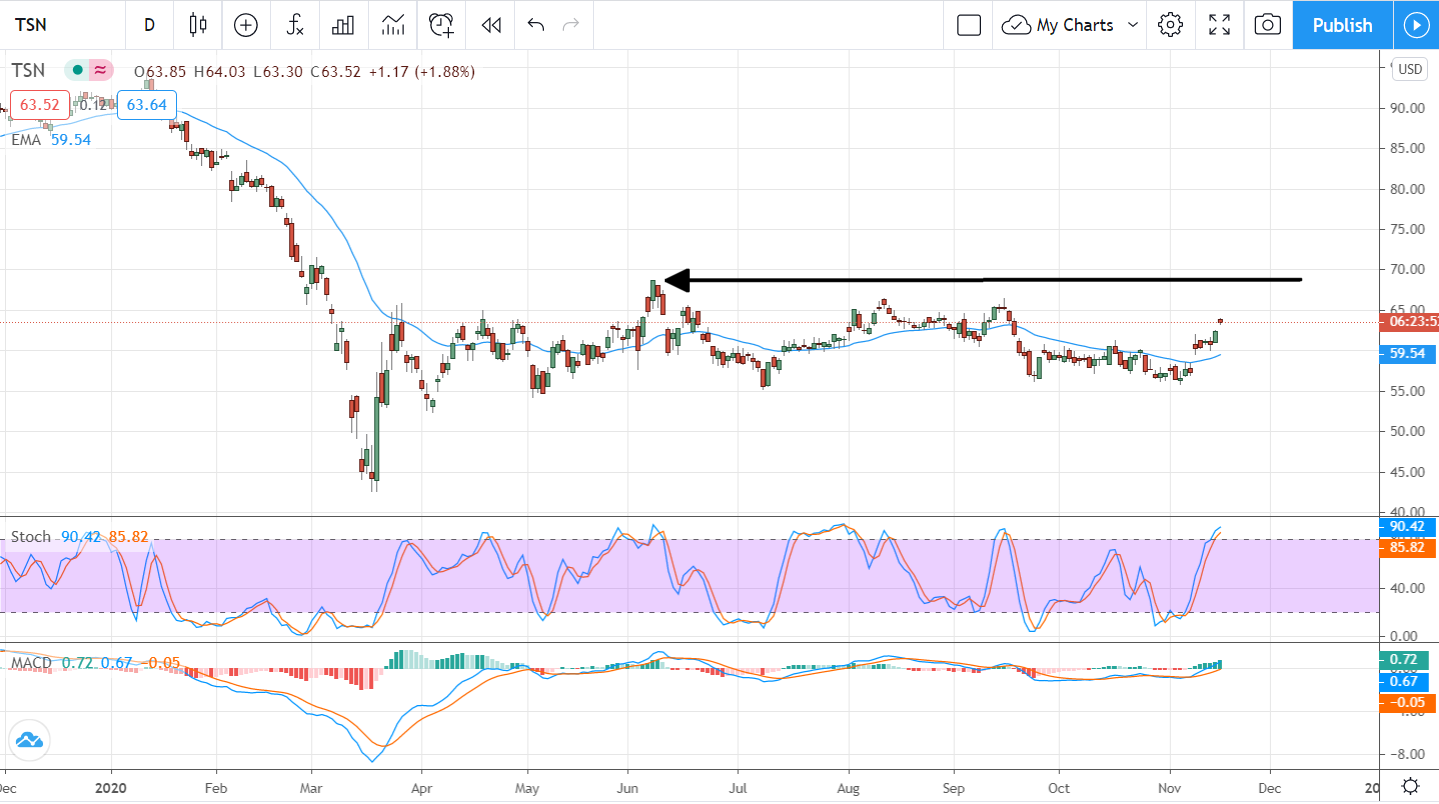Viewport: 1439px width, 804px height.
Task: Toggle the green market status dot by TSN
Action: 76,71
